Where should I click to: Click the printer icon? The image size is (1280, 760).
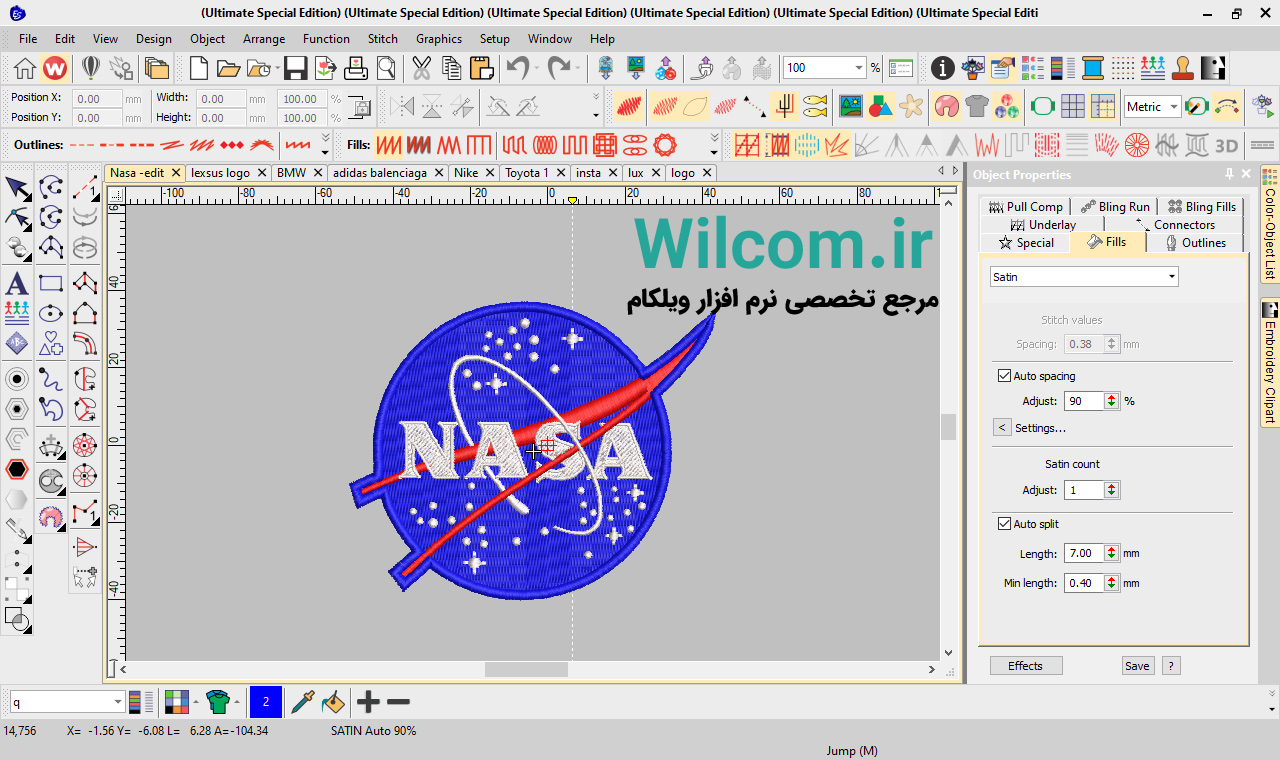pyautogui.click(x=356, y=68)
